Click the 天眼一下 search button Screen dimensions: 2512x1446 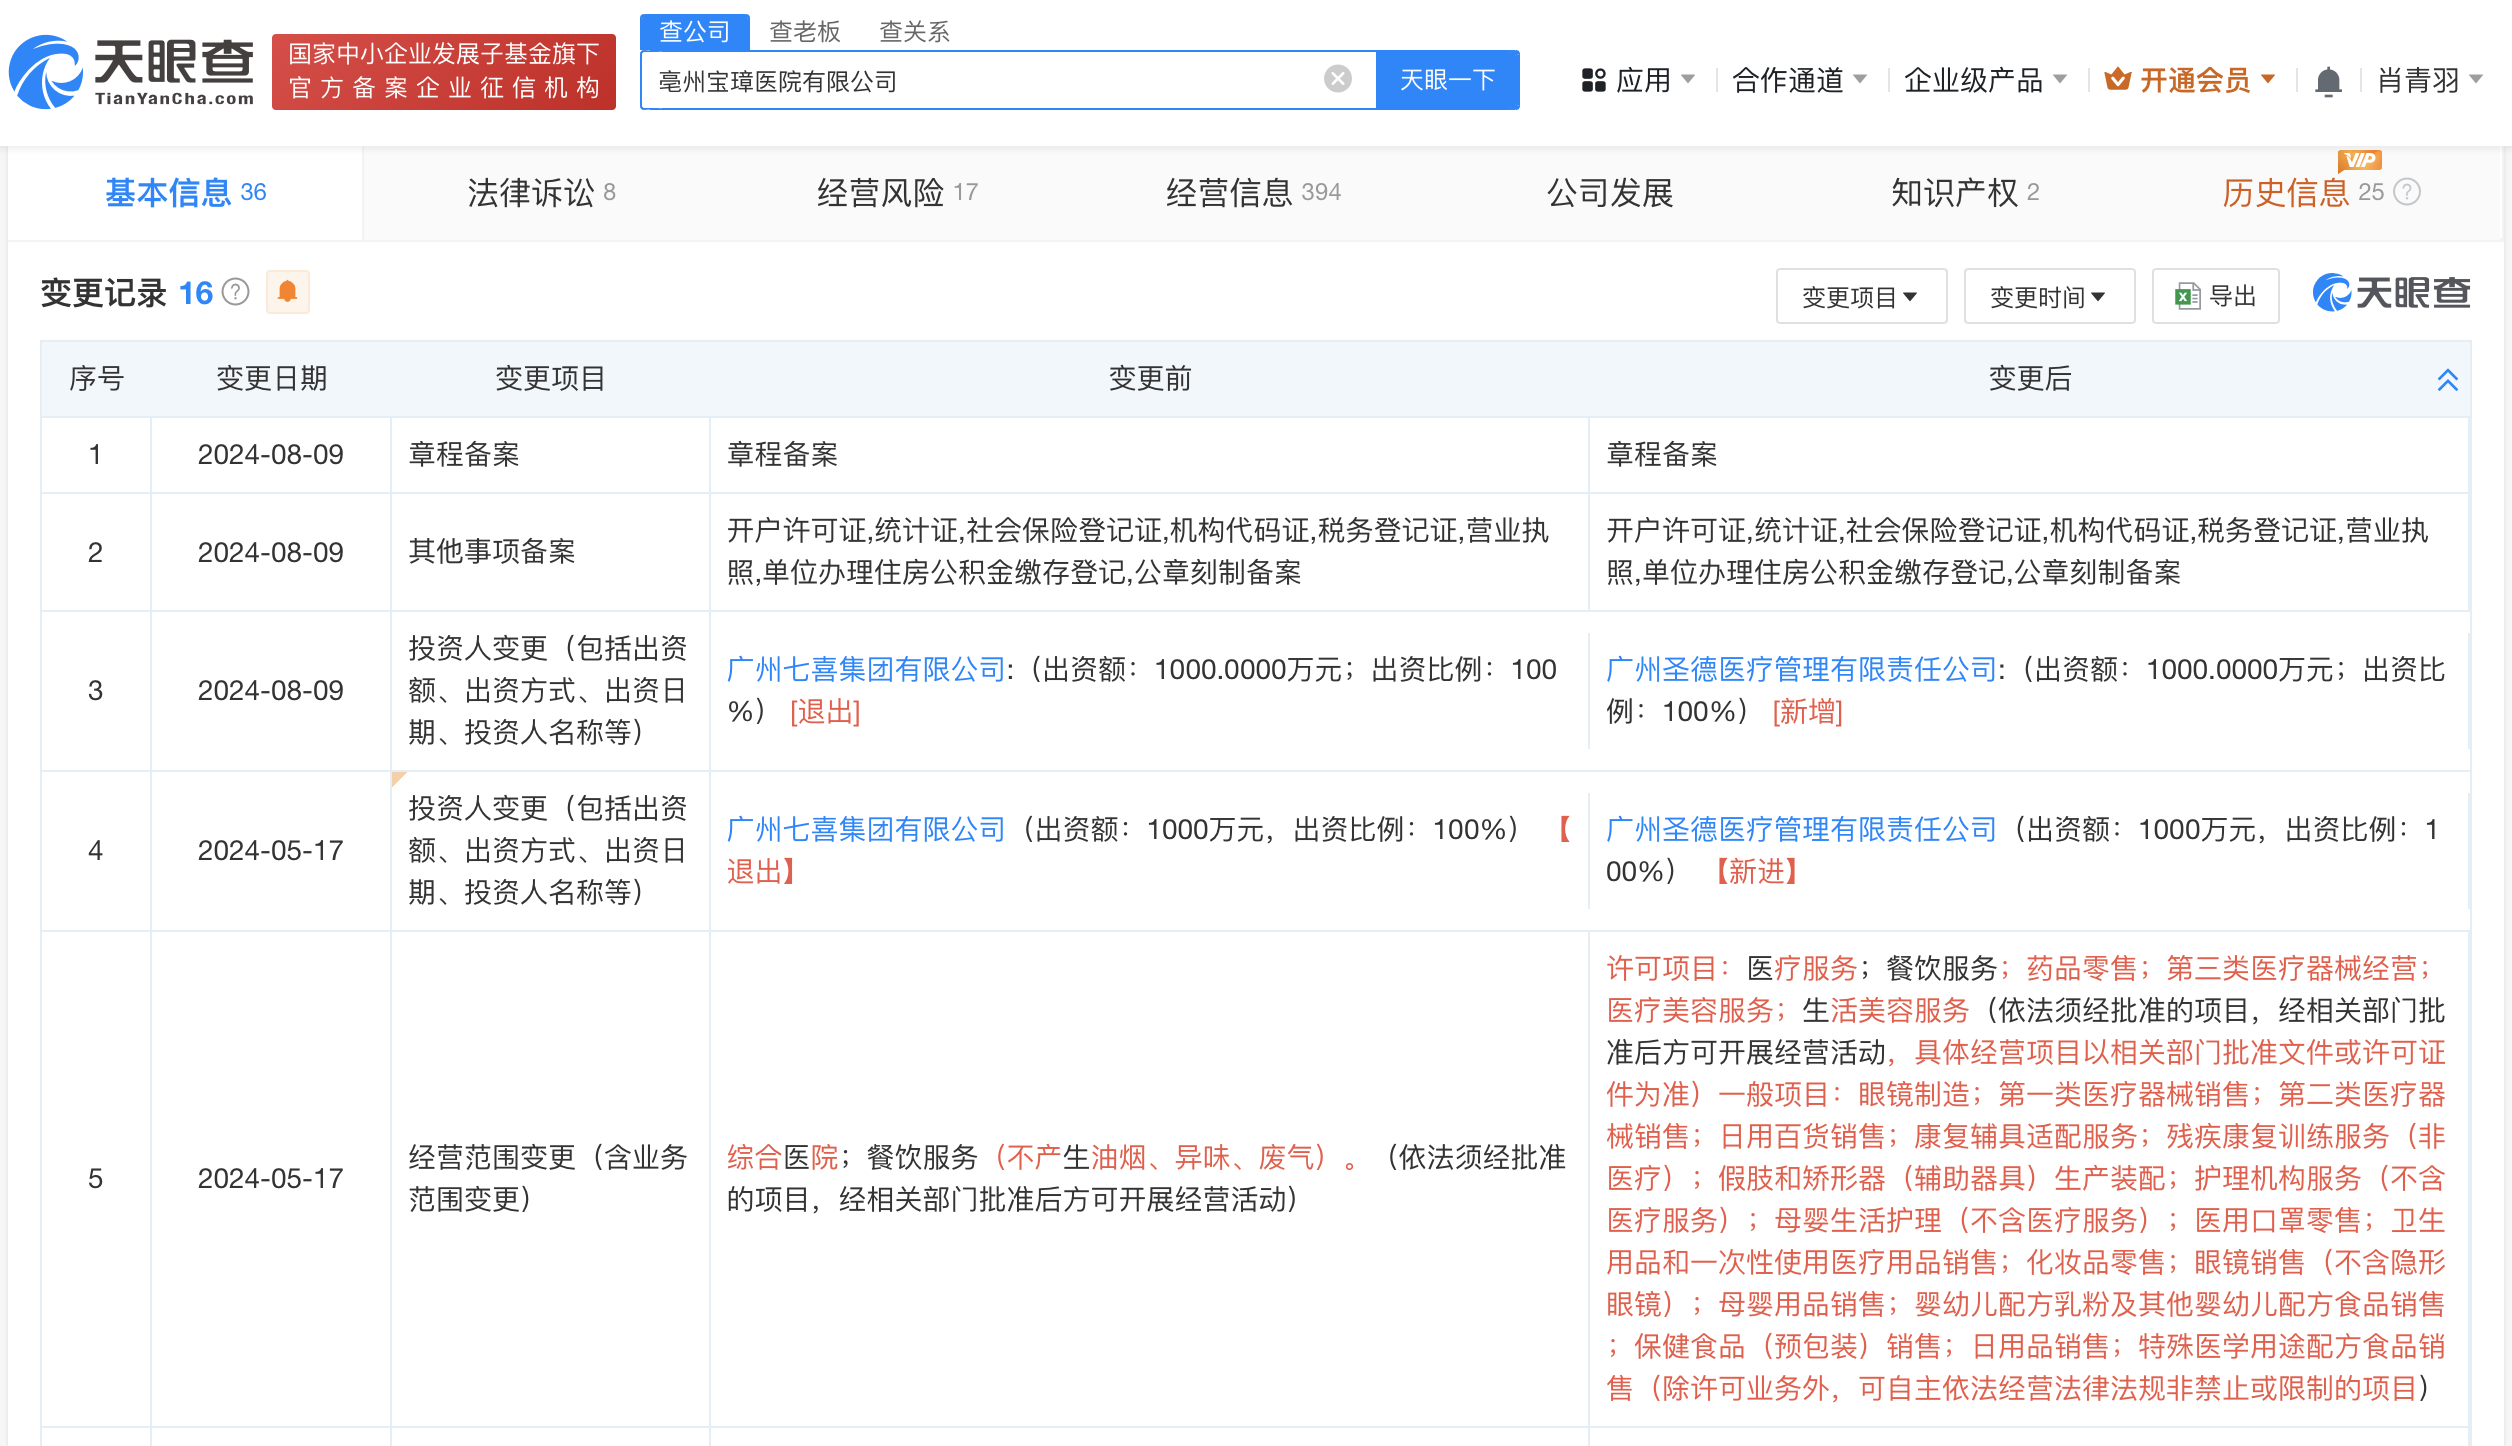[1447, 80]
